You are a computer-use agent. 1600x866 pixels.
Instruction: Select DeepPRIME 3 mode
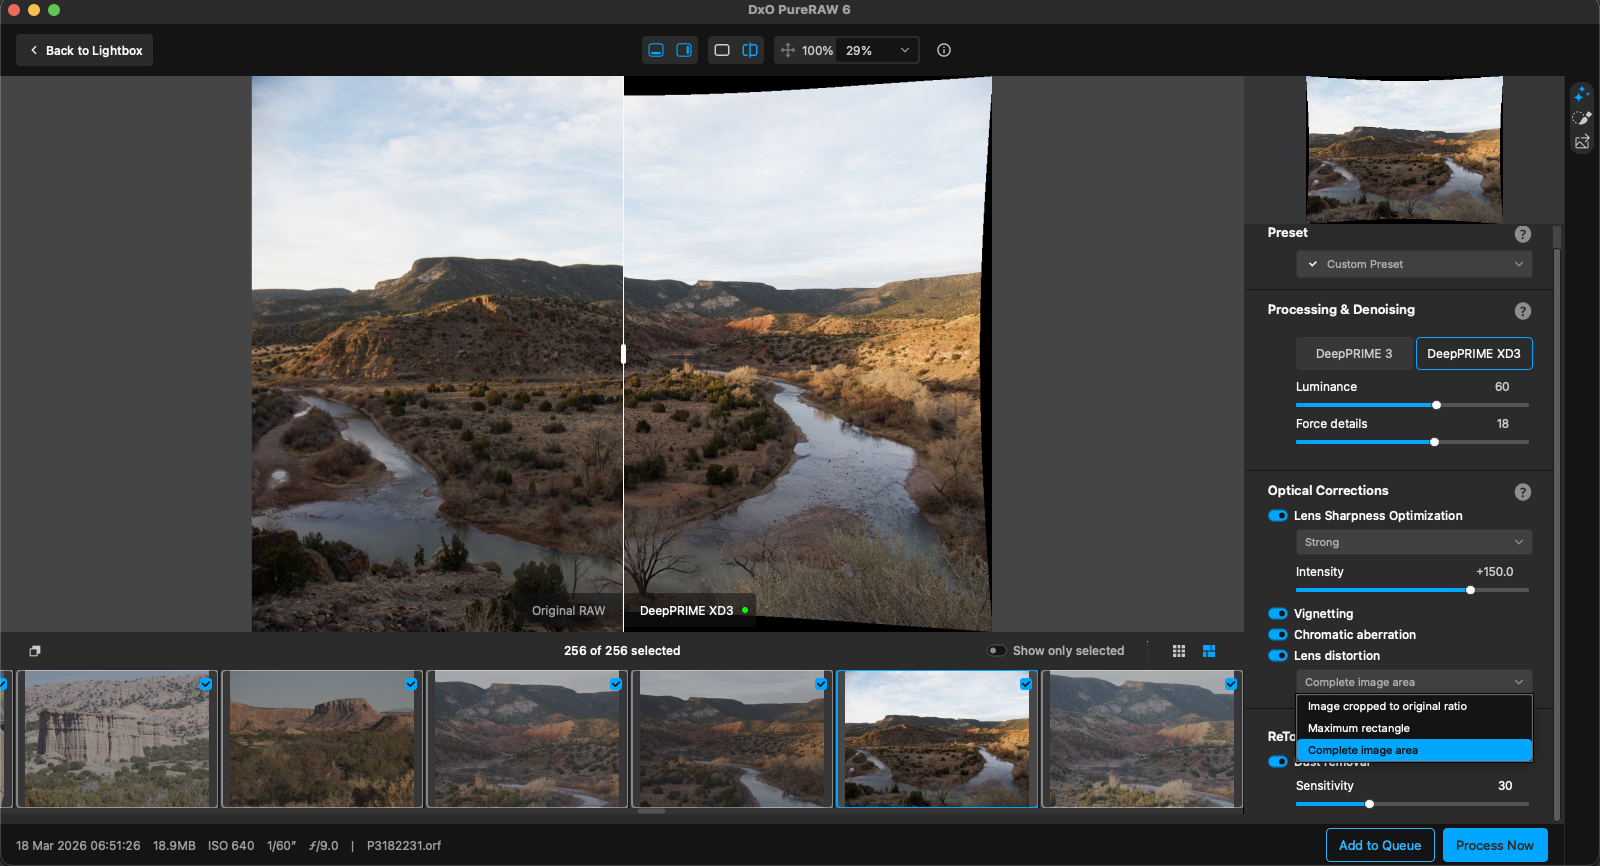[x=1354, y=354]
